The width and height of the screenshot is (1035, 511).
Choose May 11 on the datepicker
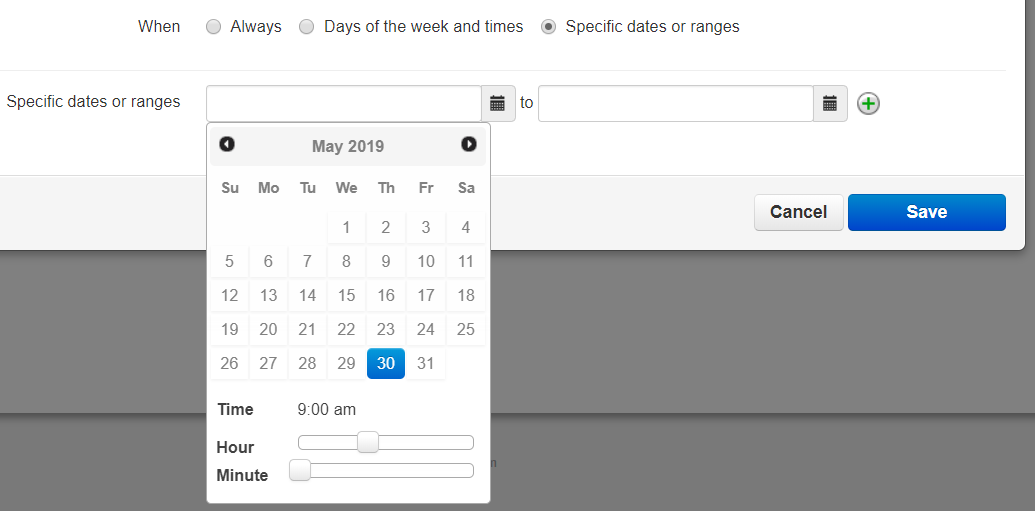tap(466, 261)
